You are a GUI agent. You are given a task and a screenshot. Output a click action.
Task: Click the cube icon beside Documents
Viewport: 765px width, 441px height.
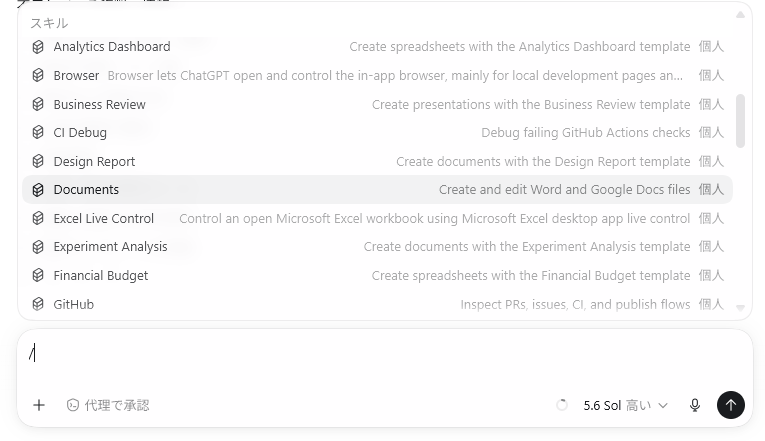pyautogui.click(x=38, y=190)
